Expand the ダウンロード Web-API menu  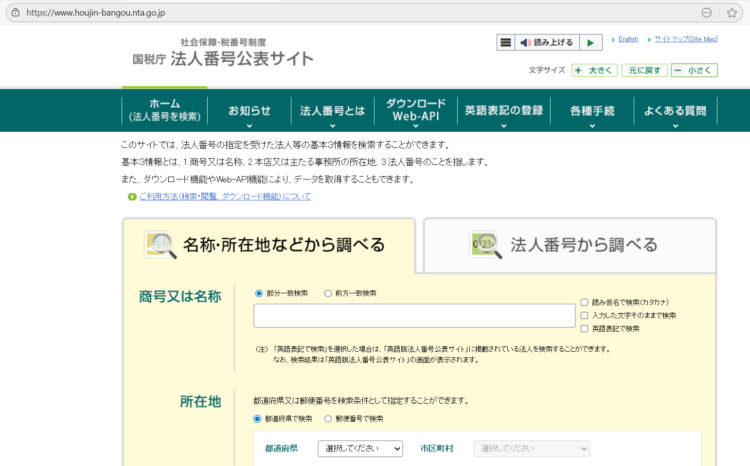coord(416,110)
